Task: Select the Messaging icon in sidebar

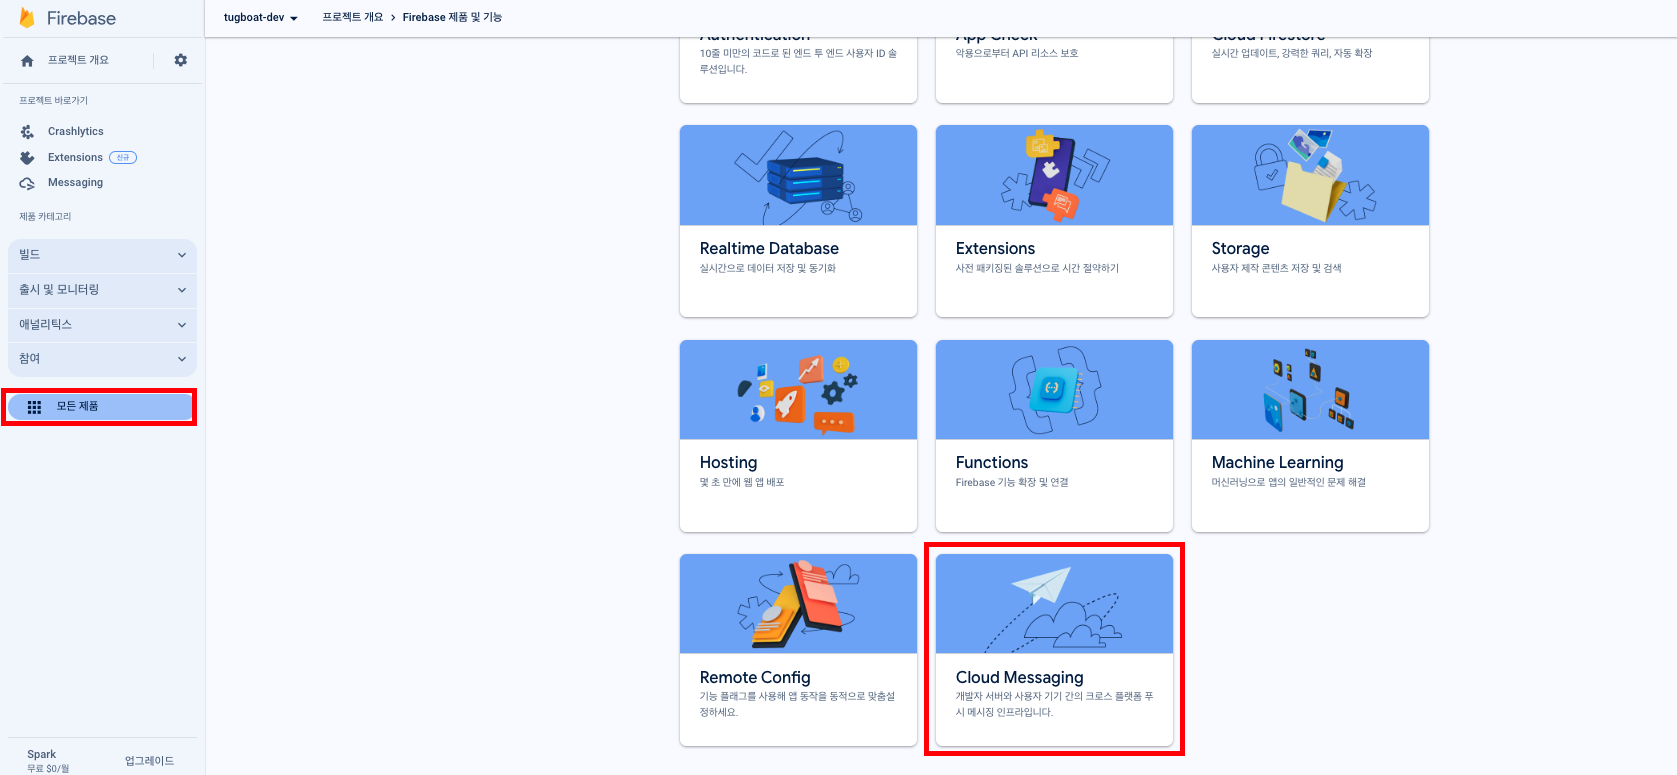Action: tap(27, 183)
